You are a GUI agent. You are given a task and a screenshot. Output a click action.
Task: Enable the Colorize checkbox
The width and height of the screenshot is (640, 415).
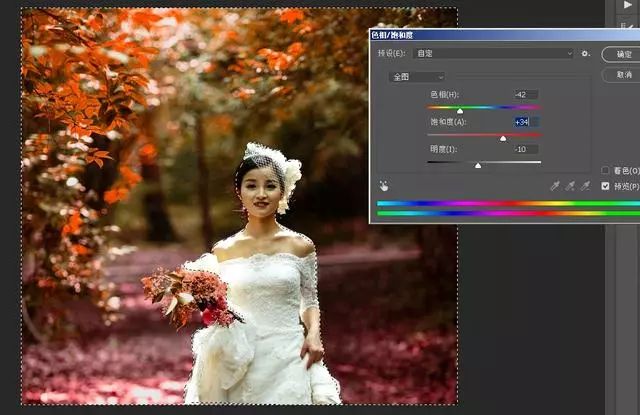coord(605,170)
